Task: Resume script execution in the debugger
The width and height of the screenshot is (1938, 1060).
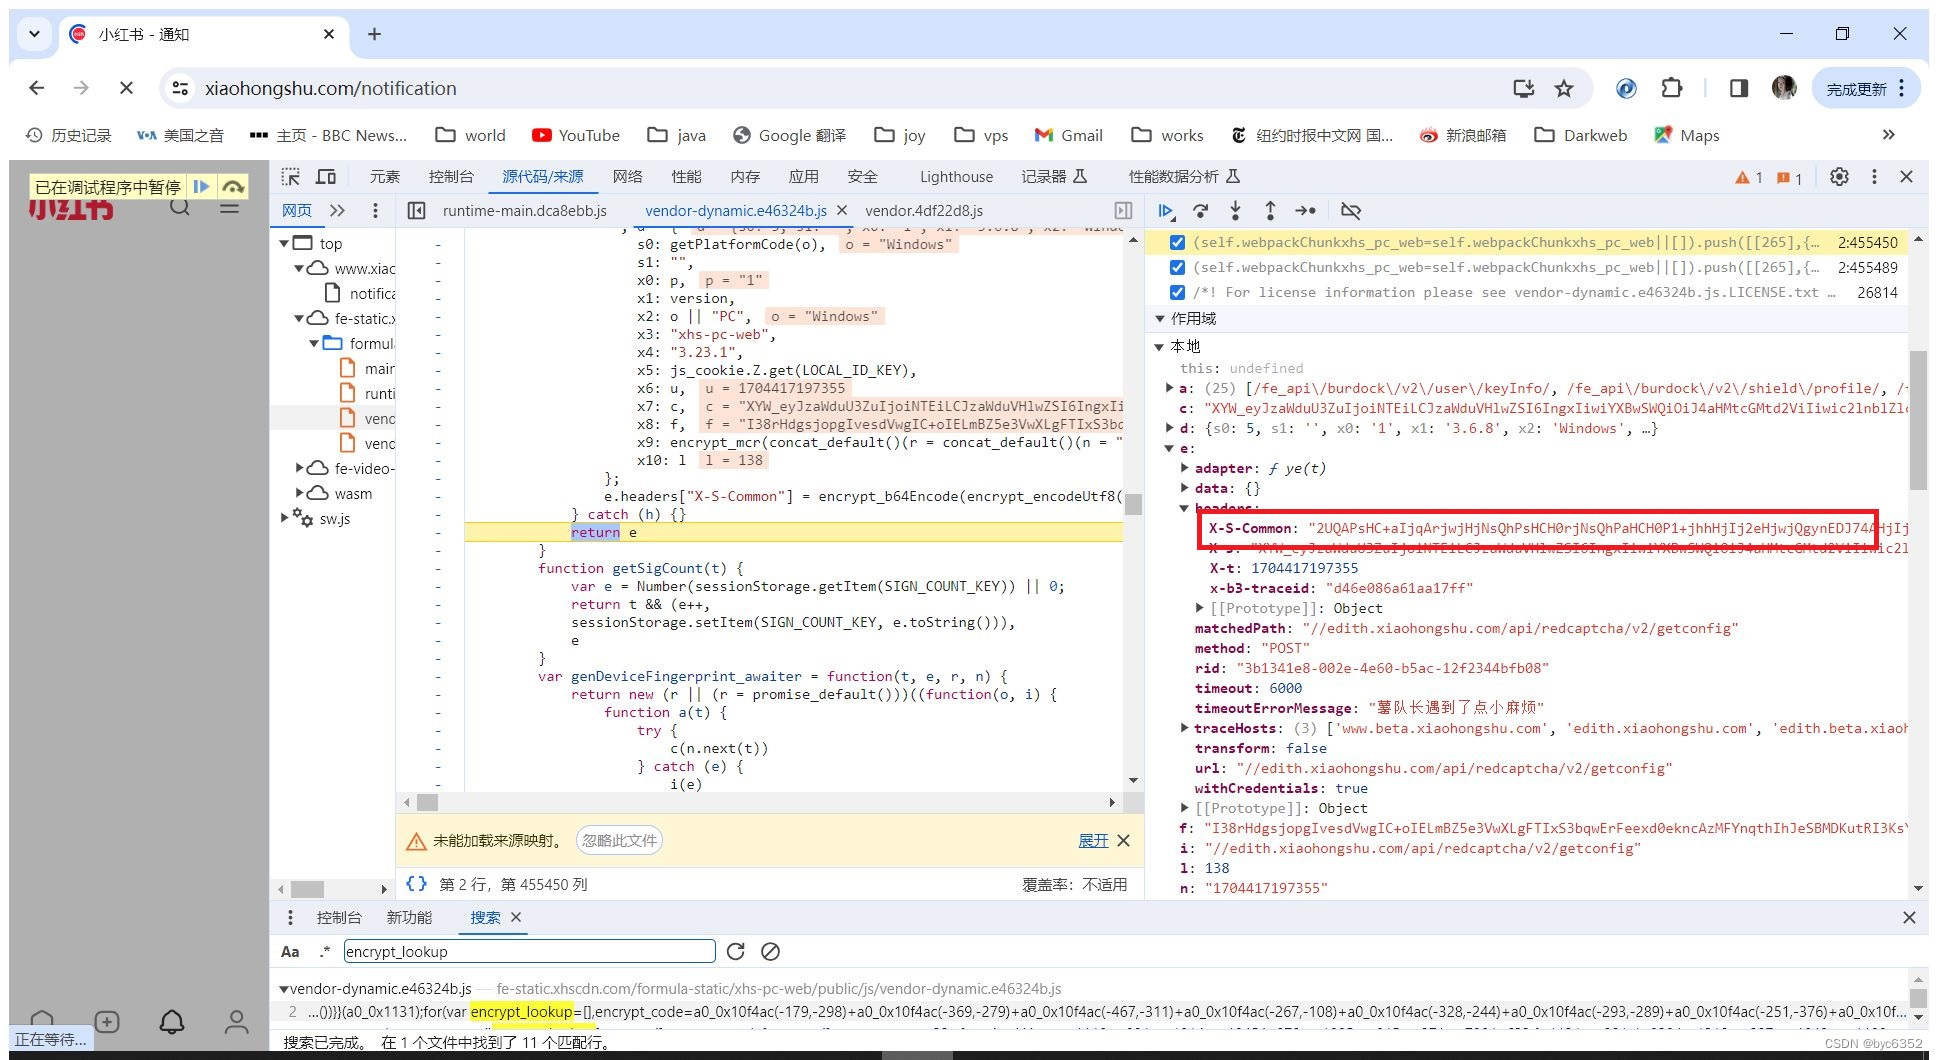Action: coord(1166,211)
